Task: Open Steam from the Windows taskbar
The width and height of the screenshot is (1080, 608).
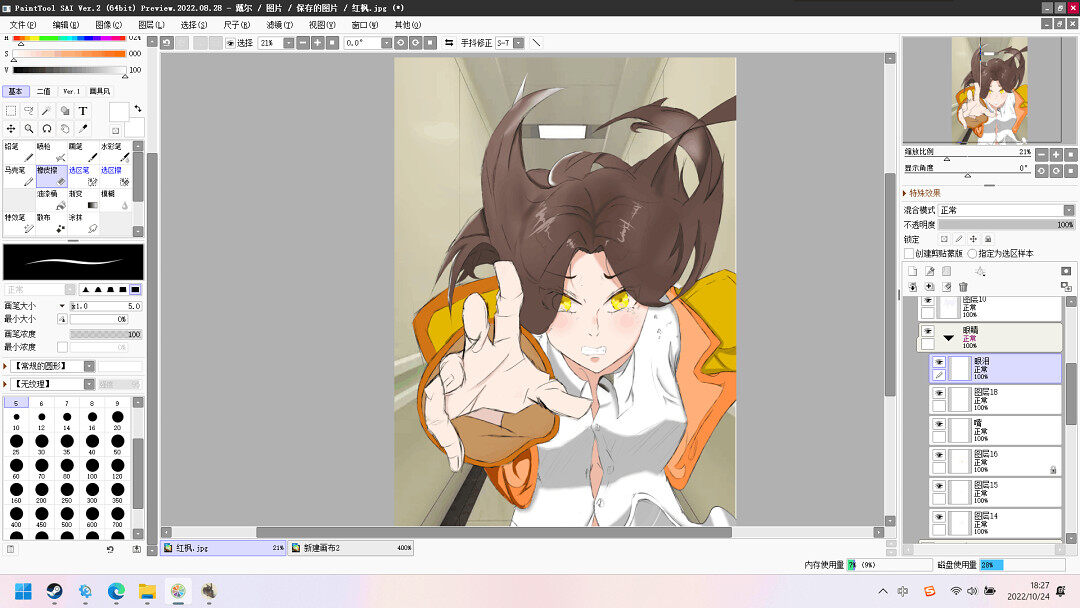Action: (54, 591)
